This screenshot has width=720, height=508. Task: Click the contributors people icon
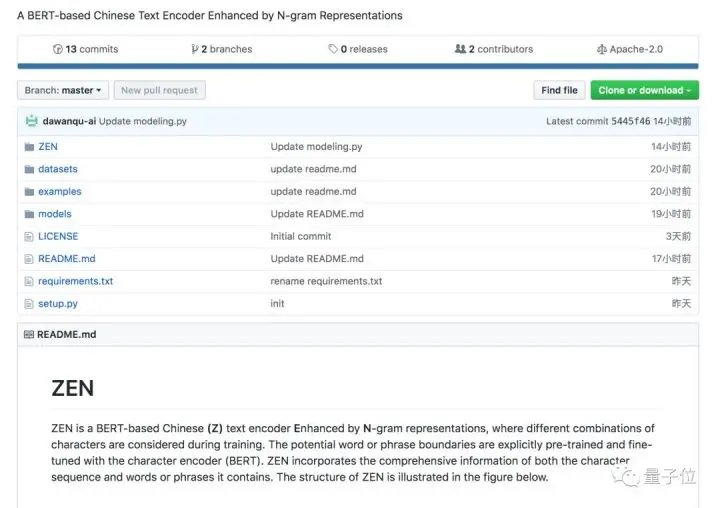click(460, 49)
